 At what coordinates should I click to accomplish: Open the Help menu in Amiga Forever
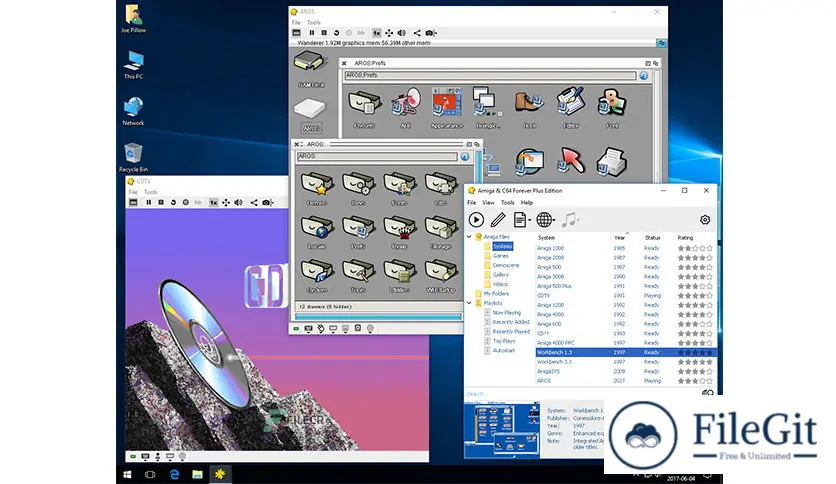(x=527, y=203)
